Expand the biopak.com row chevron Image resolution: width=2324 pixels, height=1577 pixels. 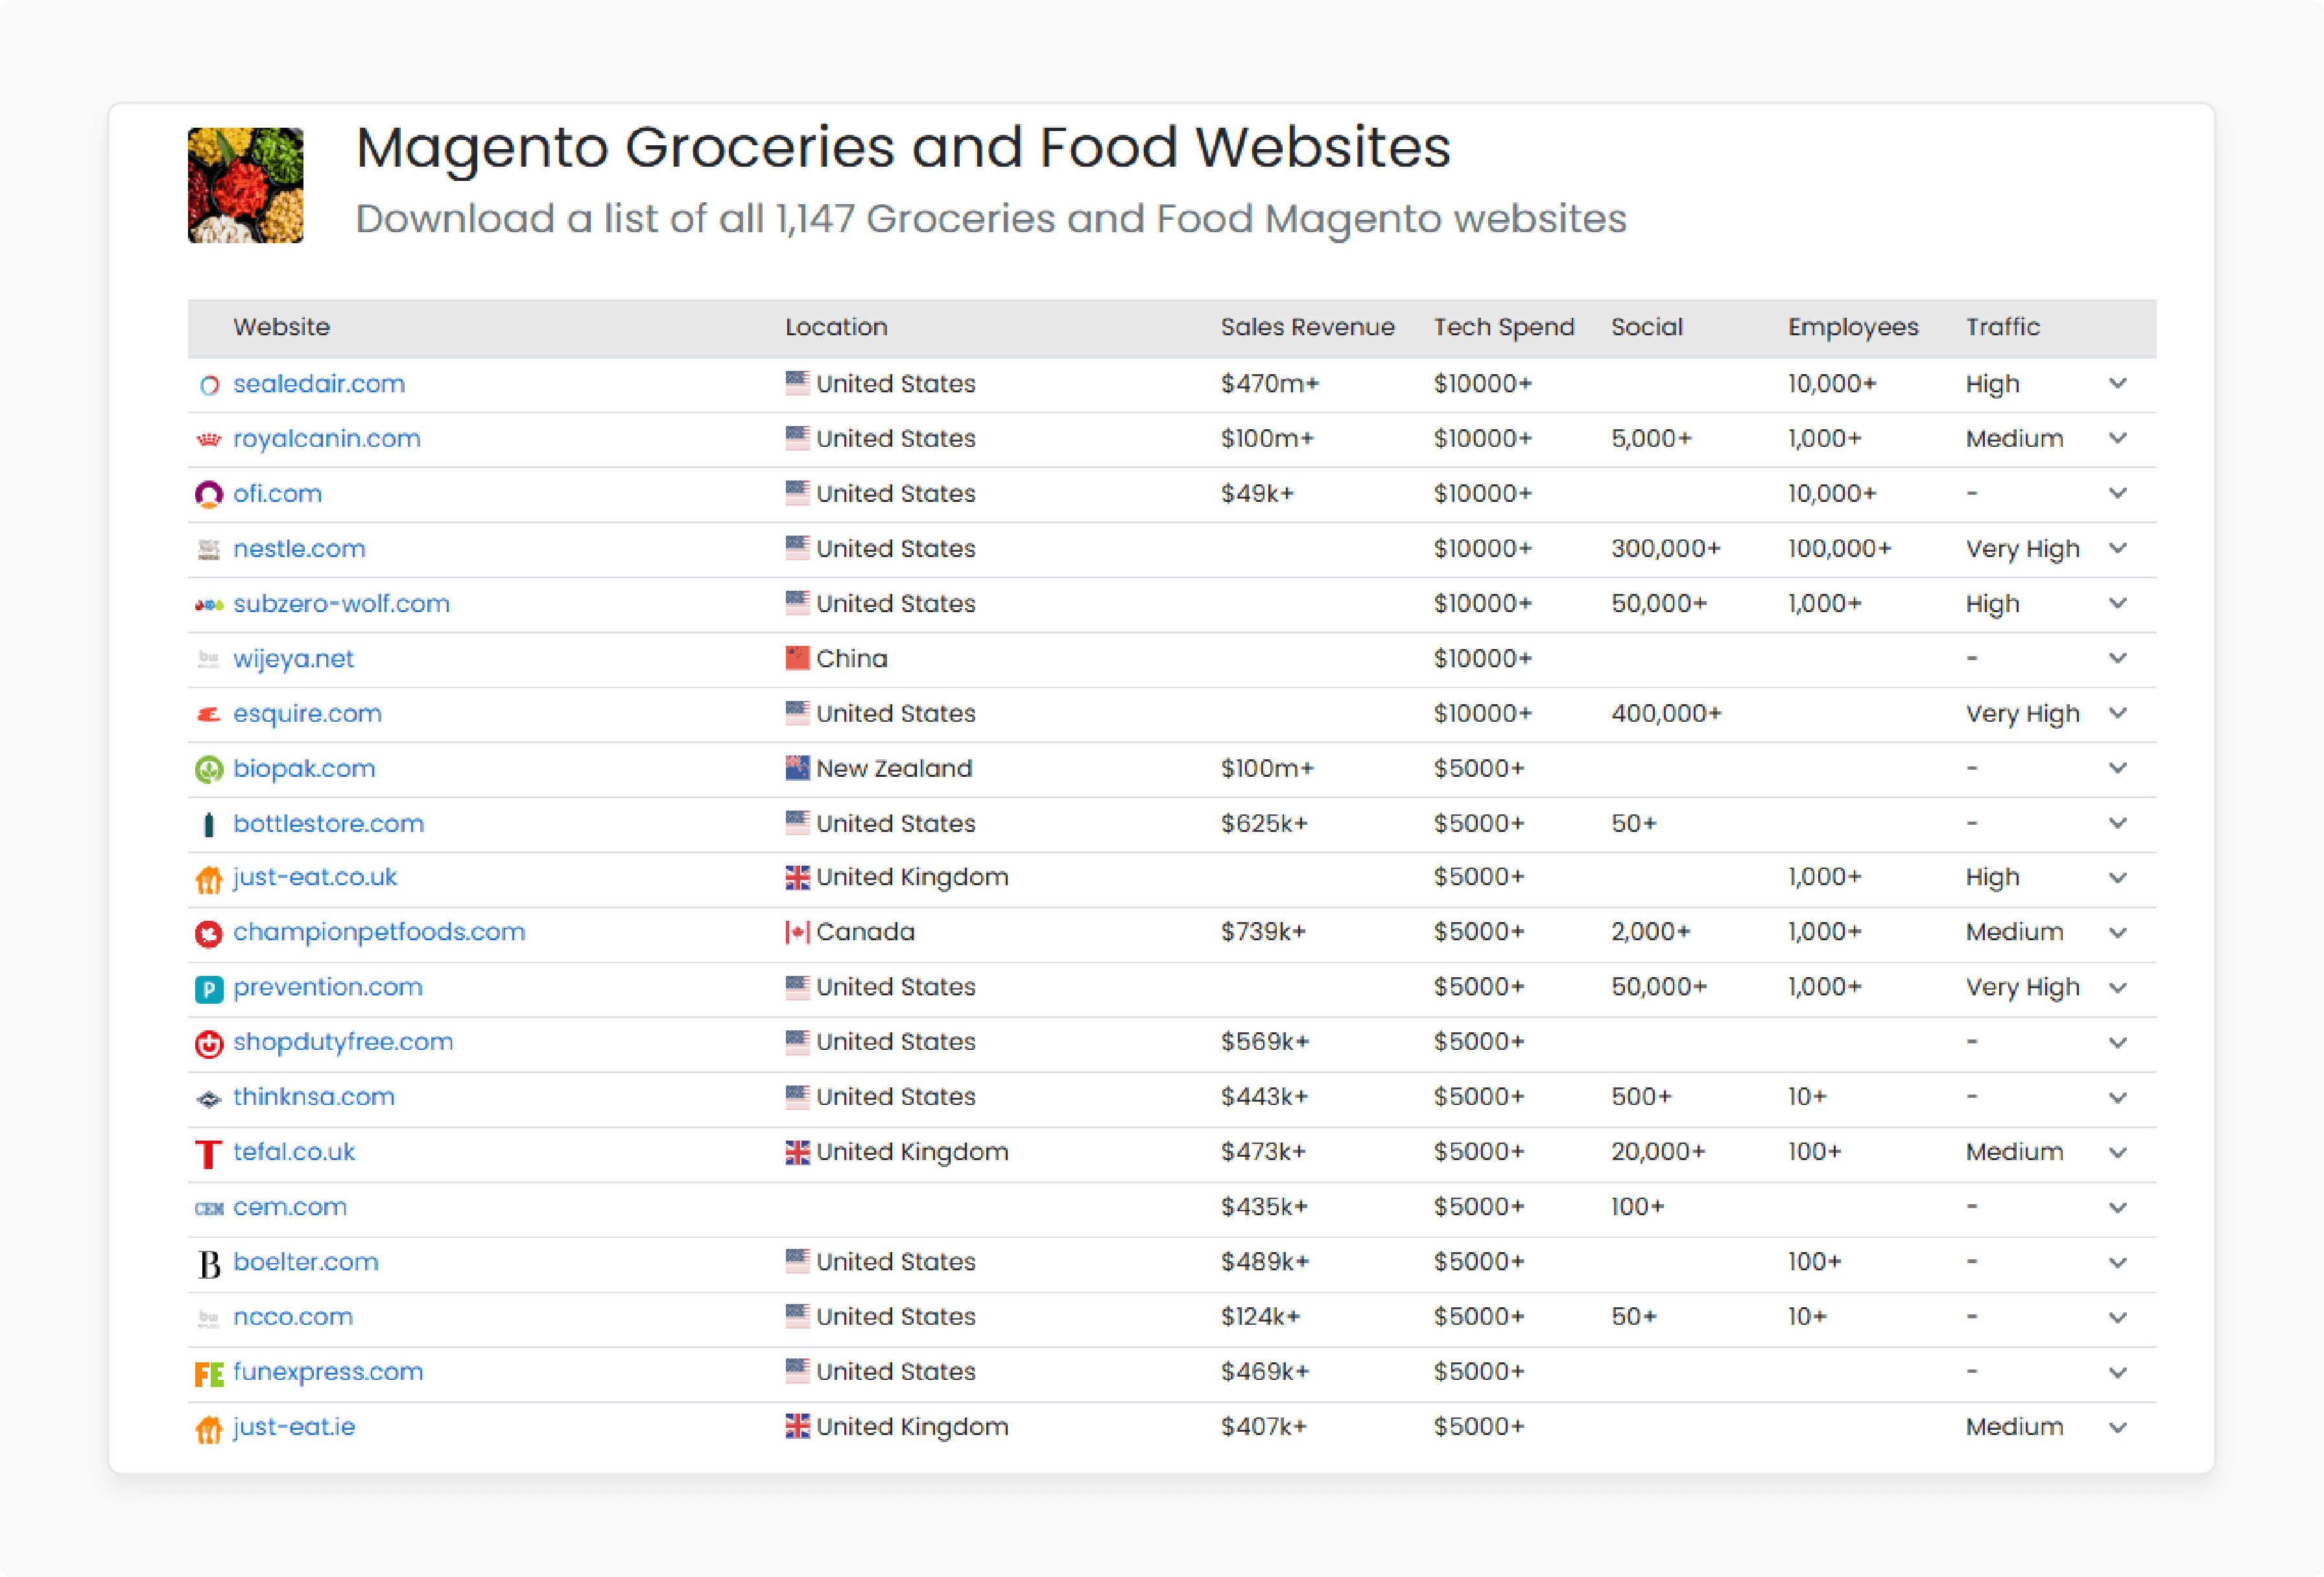(2118, 769)
